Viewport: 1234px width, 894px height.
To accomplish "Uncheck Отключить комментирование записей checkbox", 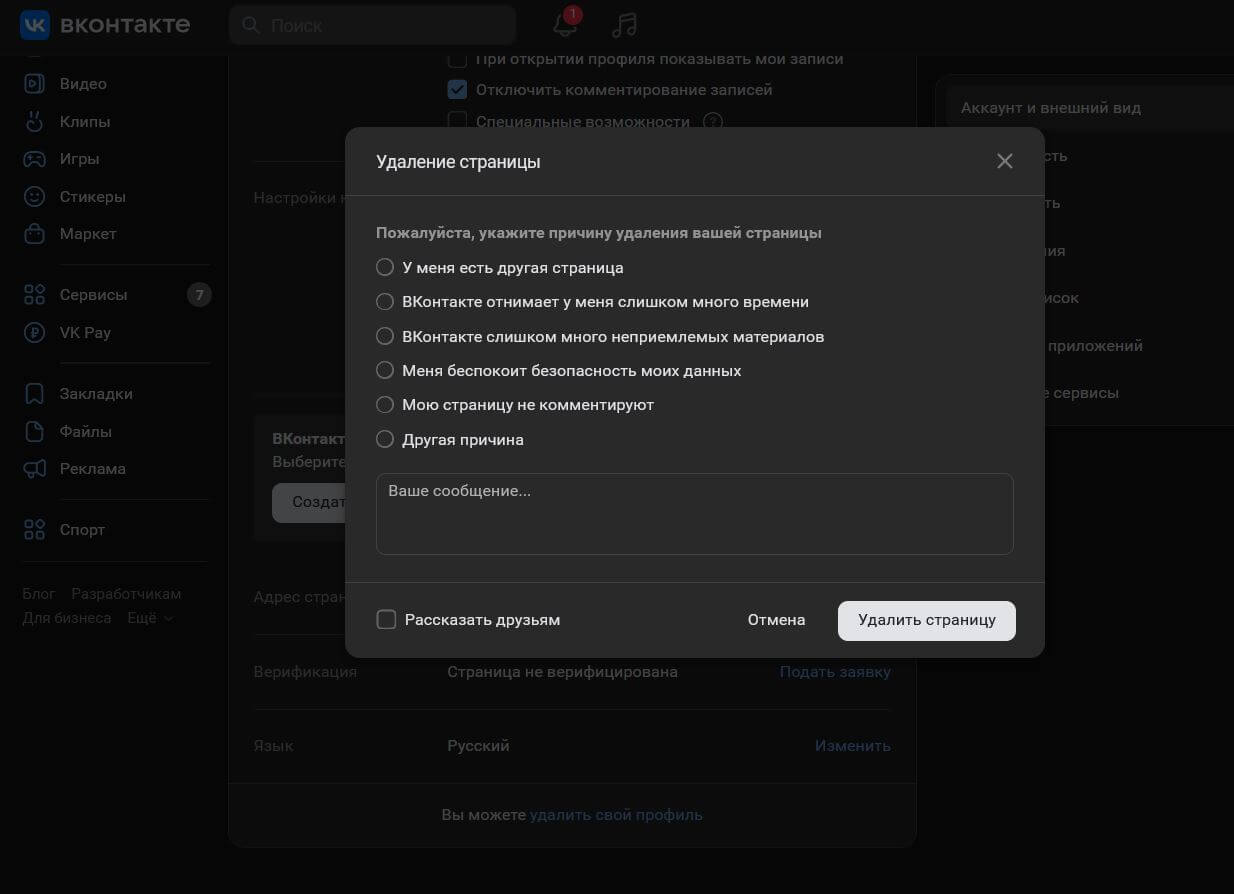I will coord(457,90).
